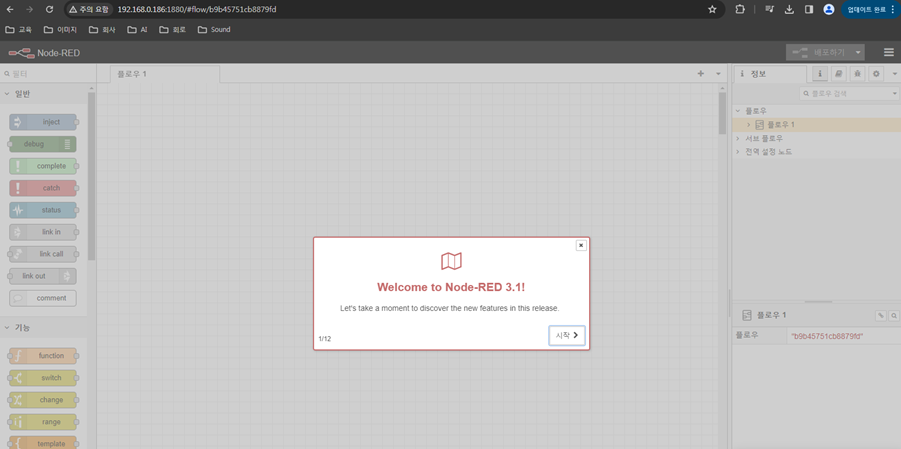The image size is (901, 449).
Task: Open the configuration nodes gear tab
Action: tap(876, 74)
